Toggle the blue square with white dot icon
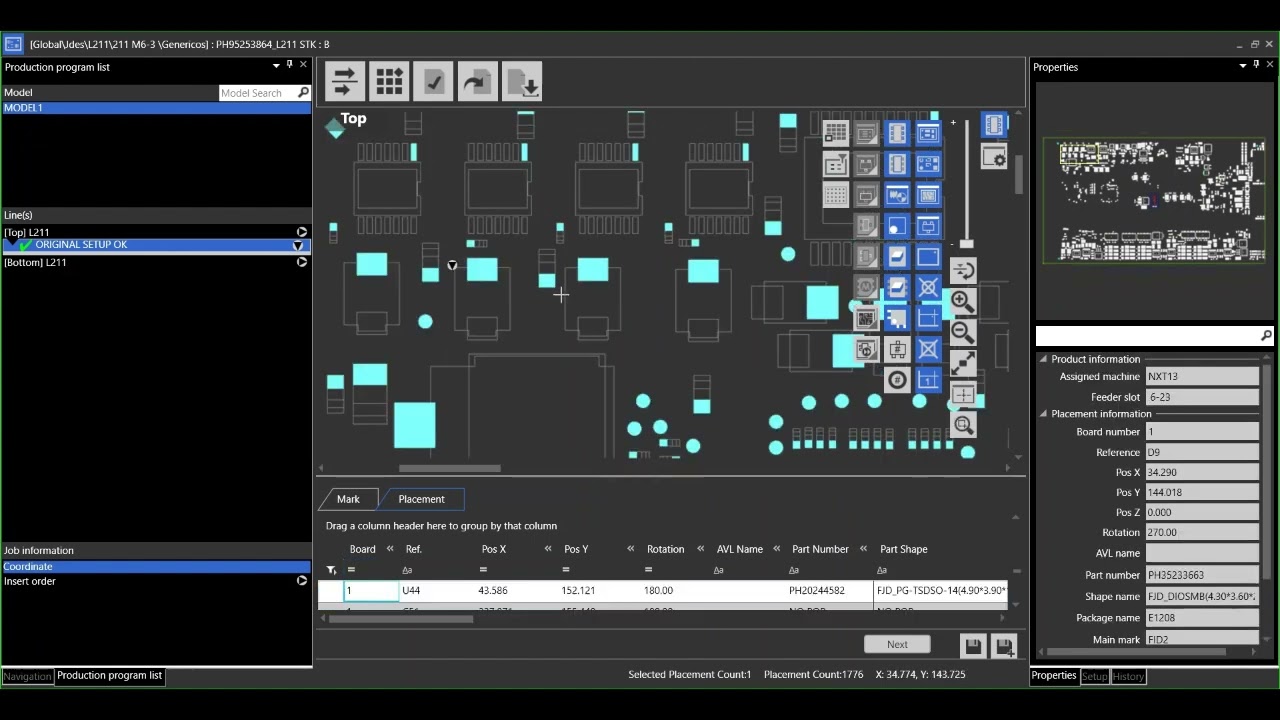The width and height of the screenshot is (1280, 720). [897, 226]
